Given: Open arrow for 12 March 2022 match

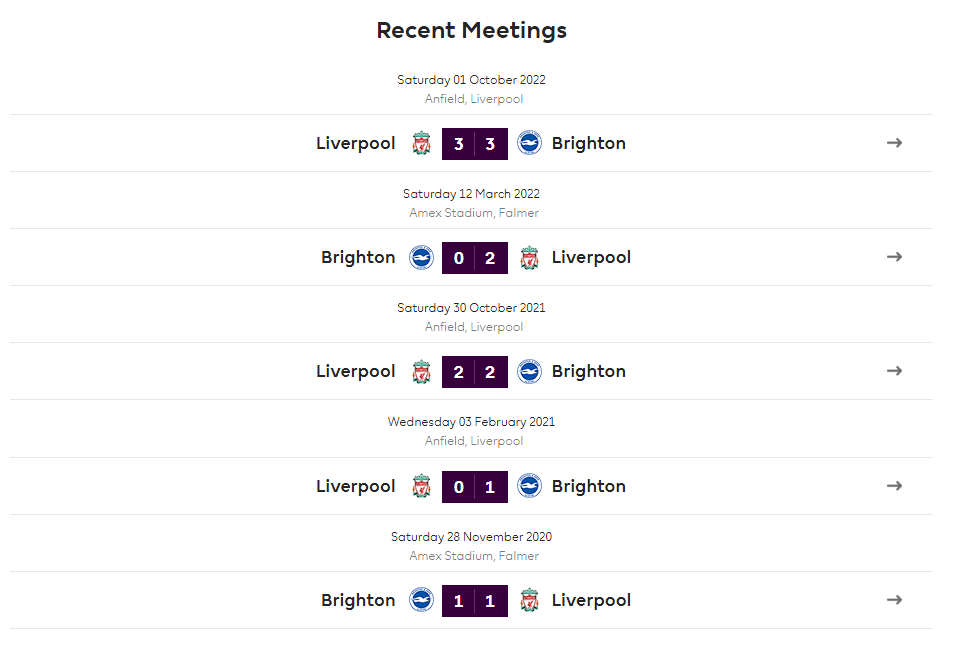Looking at the screenshot, I should 894,257.
